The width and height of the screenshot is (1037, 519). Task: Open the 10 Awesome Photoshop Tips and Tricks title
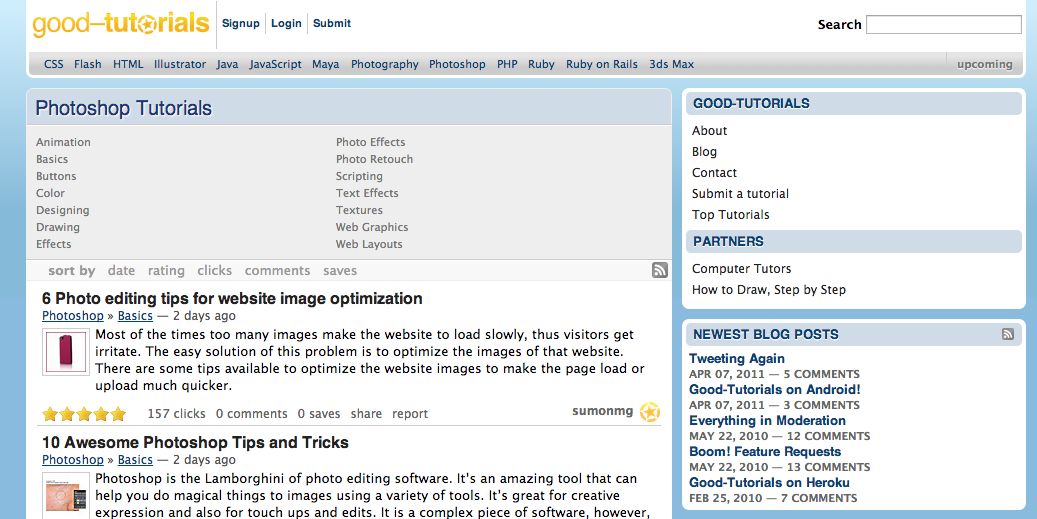point(195,442)
